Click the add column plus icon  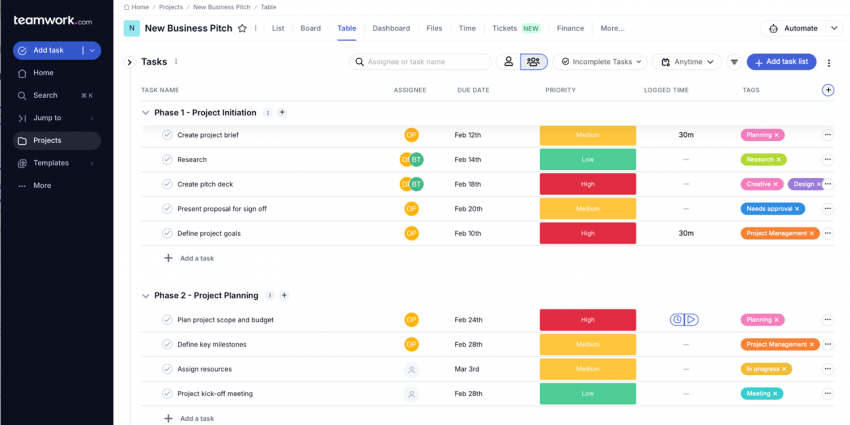coord(827,90)
